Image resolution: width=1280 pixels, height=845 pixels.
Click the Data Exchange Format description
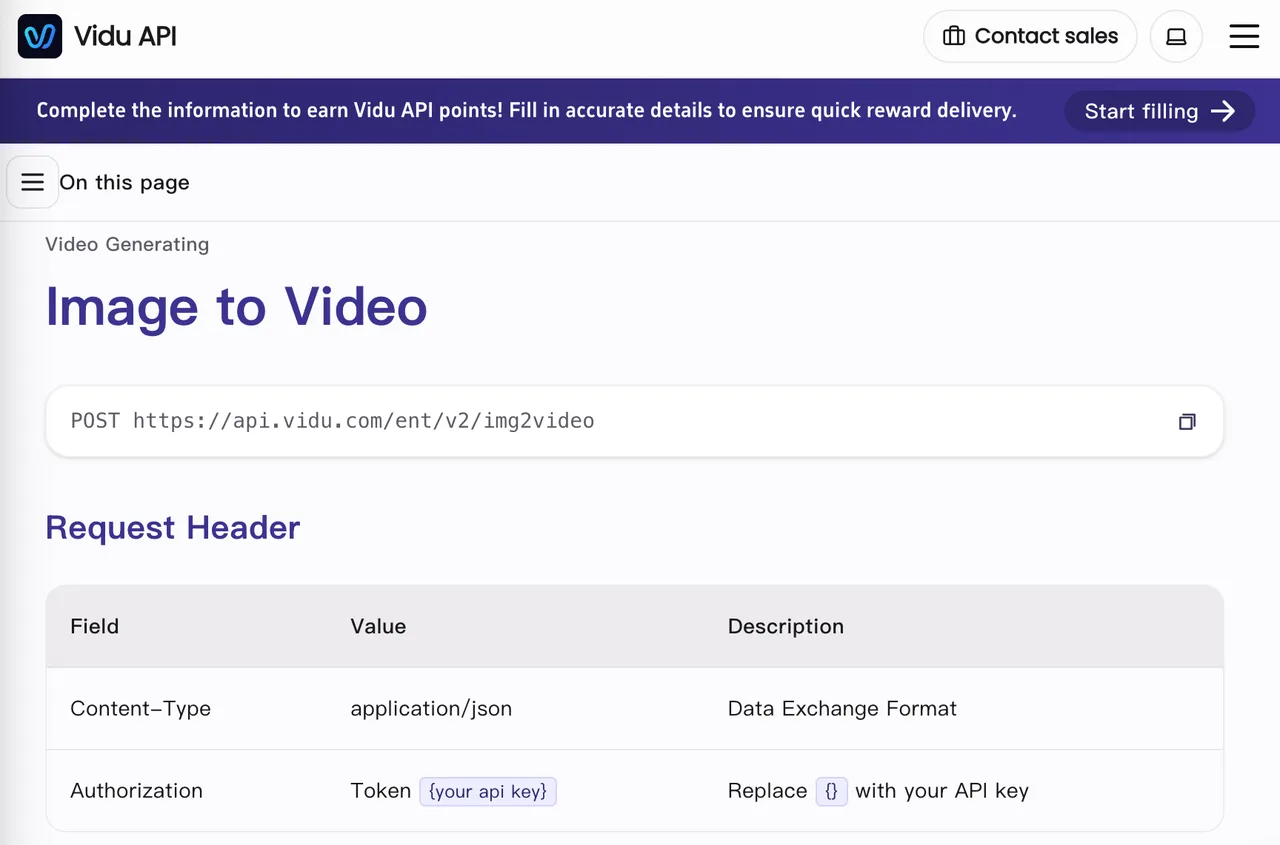pos(842,708)
